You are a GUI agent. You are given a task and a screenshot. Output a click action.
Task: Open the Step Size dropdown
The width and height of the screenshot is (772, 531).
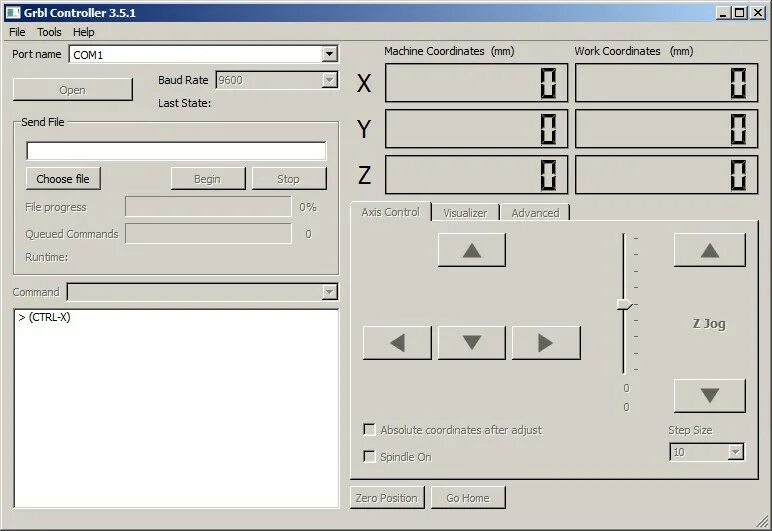(x=735, y=451)
